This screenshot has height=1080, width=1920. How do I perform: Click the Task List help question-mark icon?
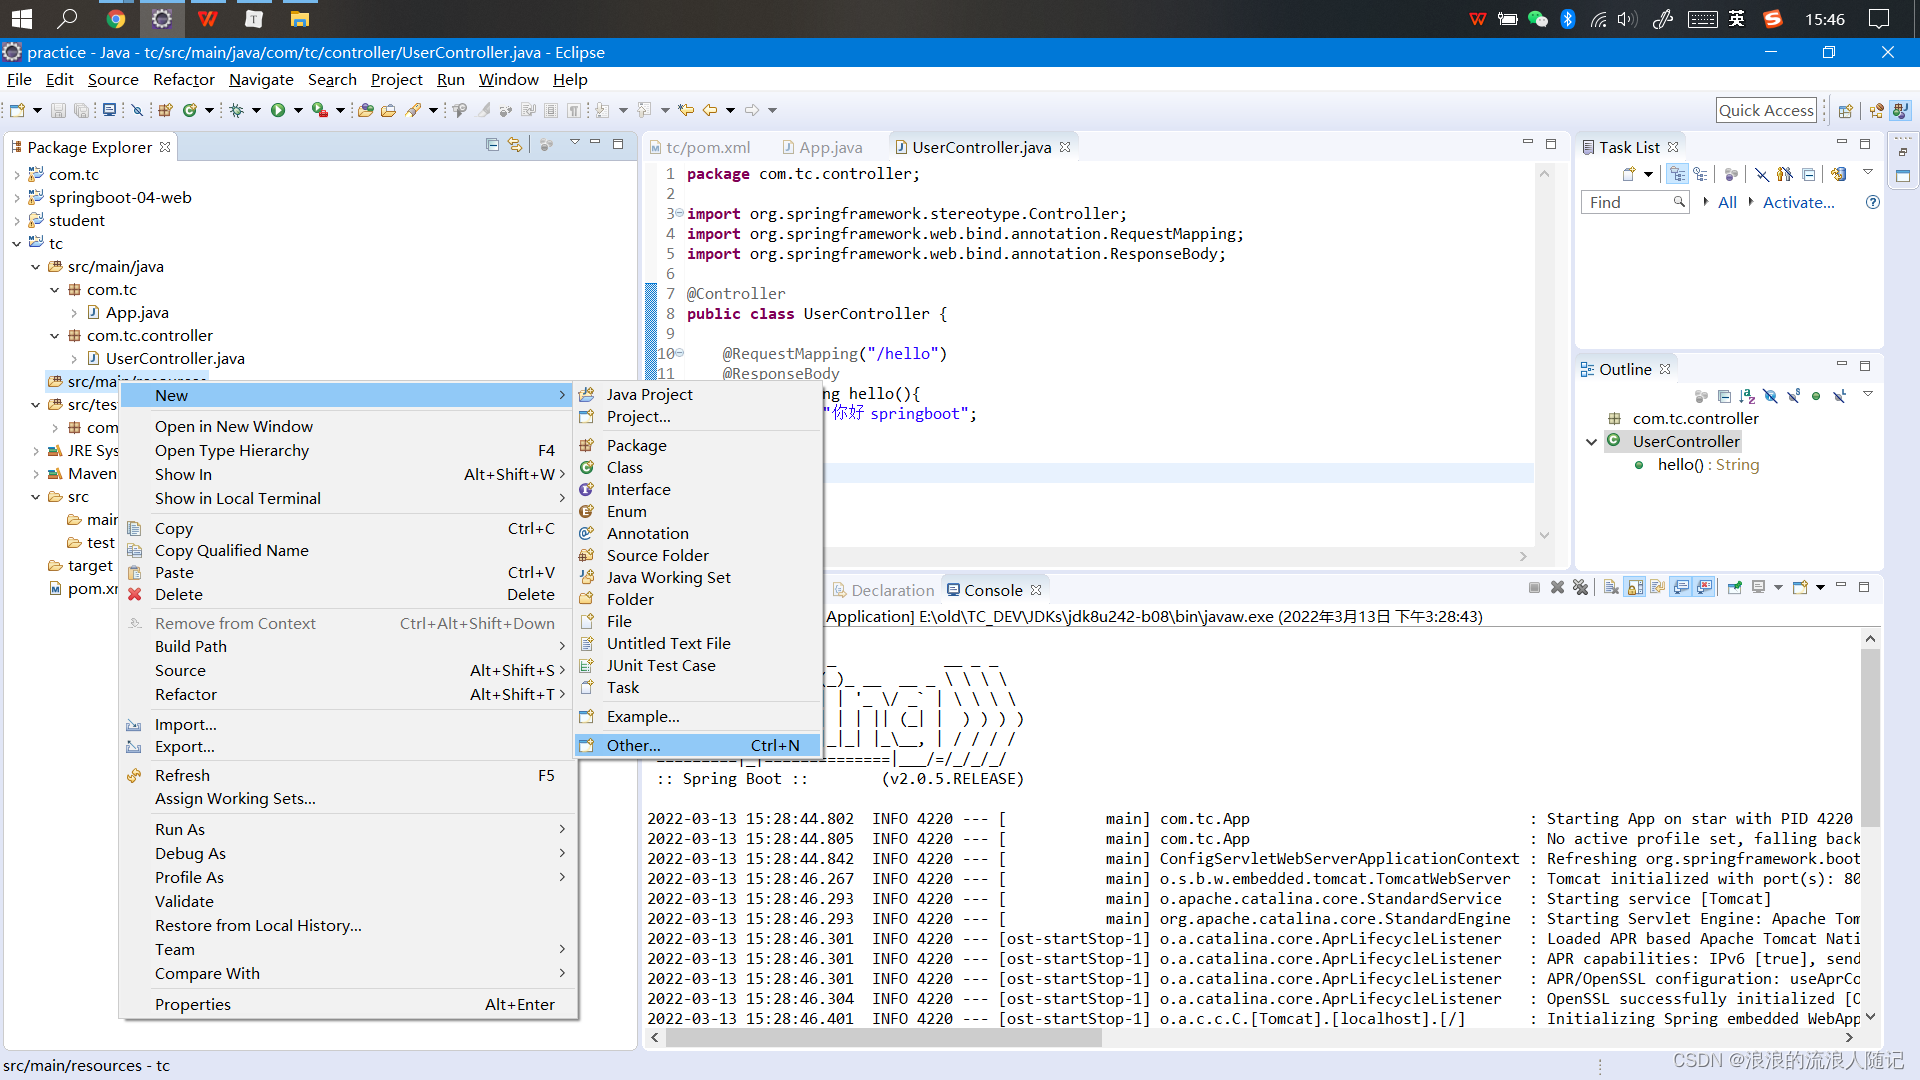click(x=1873, y=202)
